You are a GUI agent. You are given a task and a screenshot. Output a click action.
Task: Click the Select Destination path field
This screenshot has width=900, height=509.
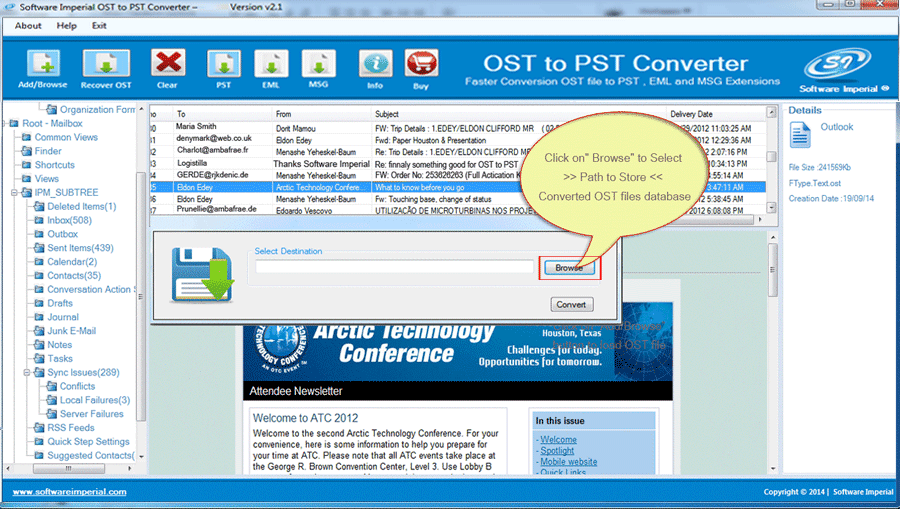(394, 267)
